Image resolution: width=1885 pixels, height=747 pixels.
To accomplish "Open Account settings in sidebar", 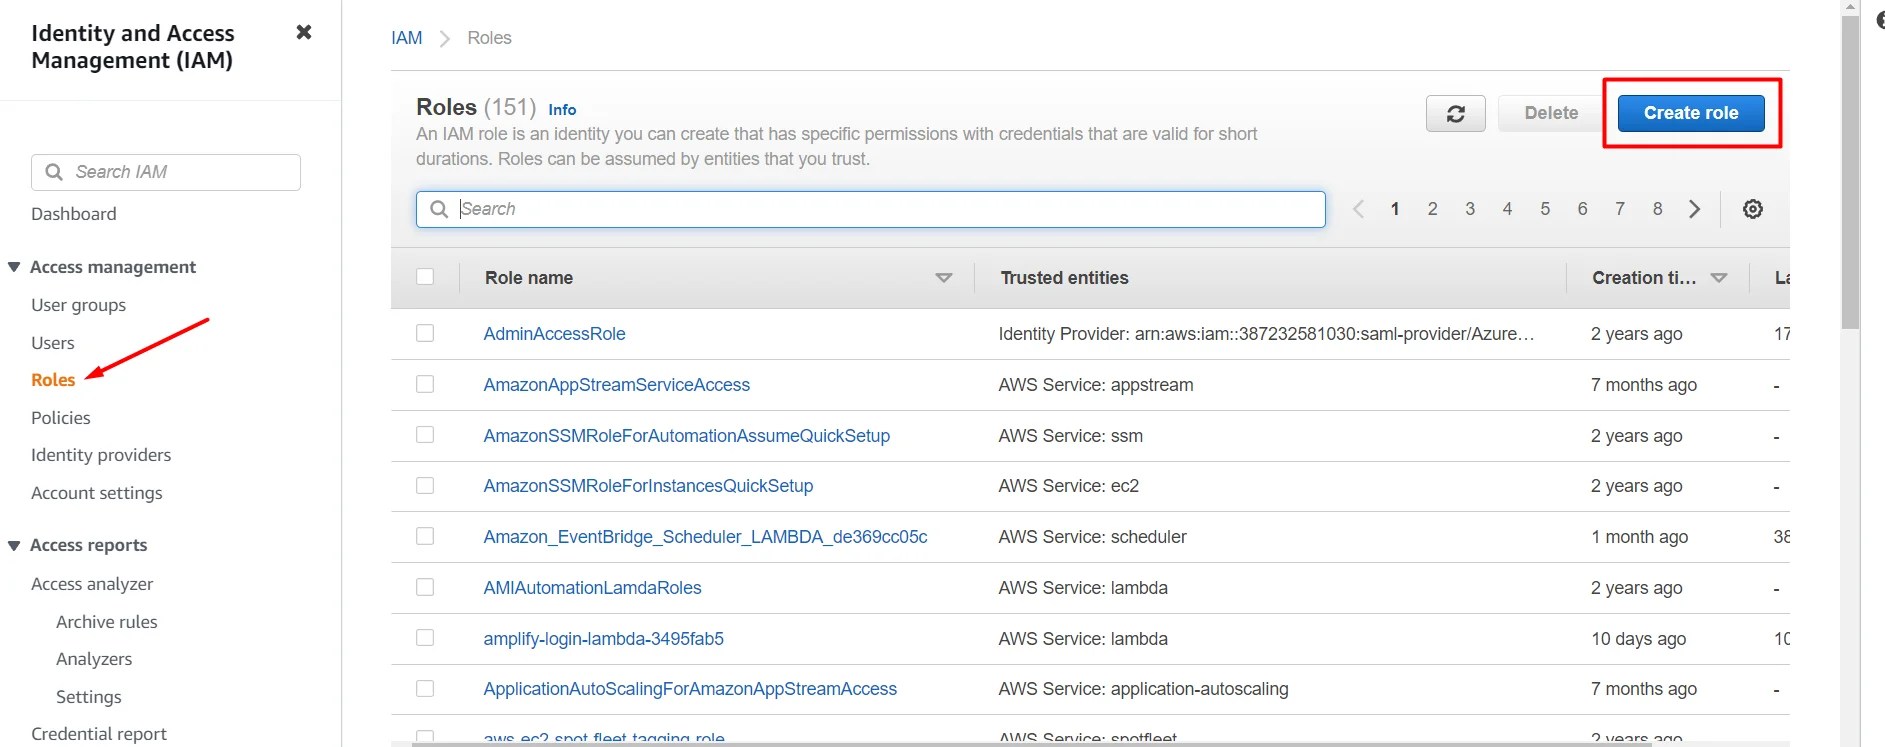I will point(97,493).
